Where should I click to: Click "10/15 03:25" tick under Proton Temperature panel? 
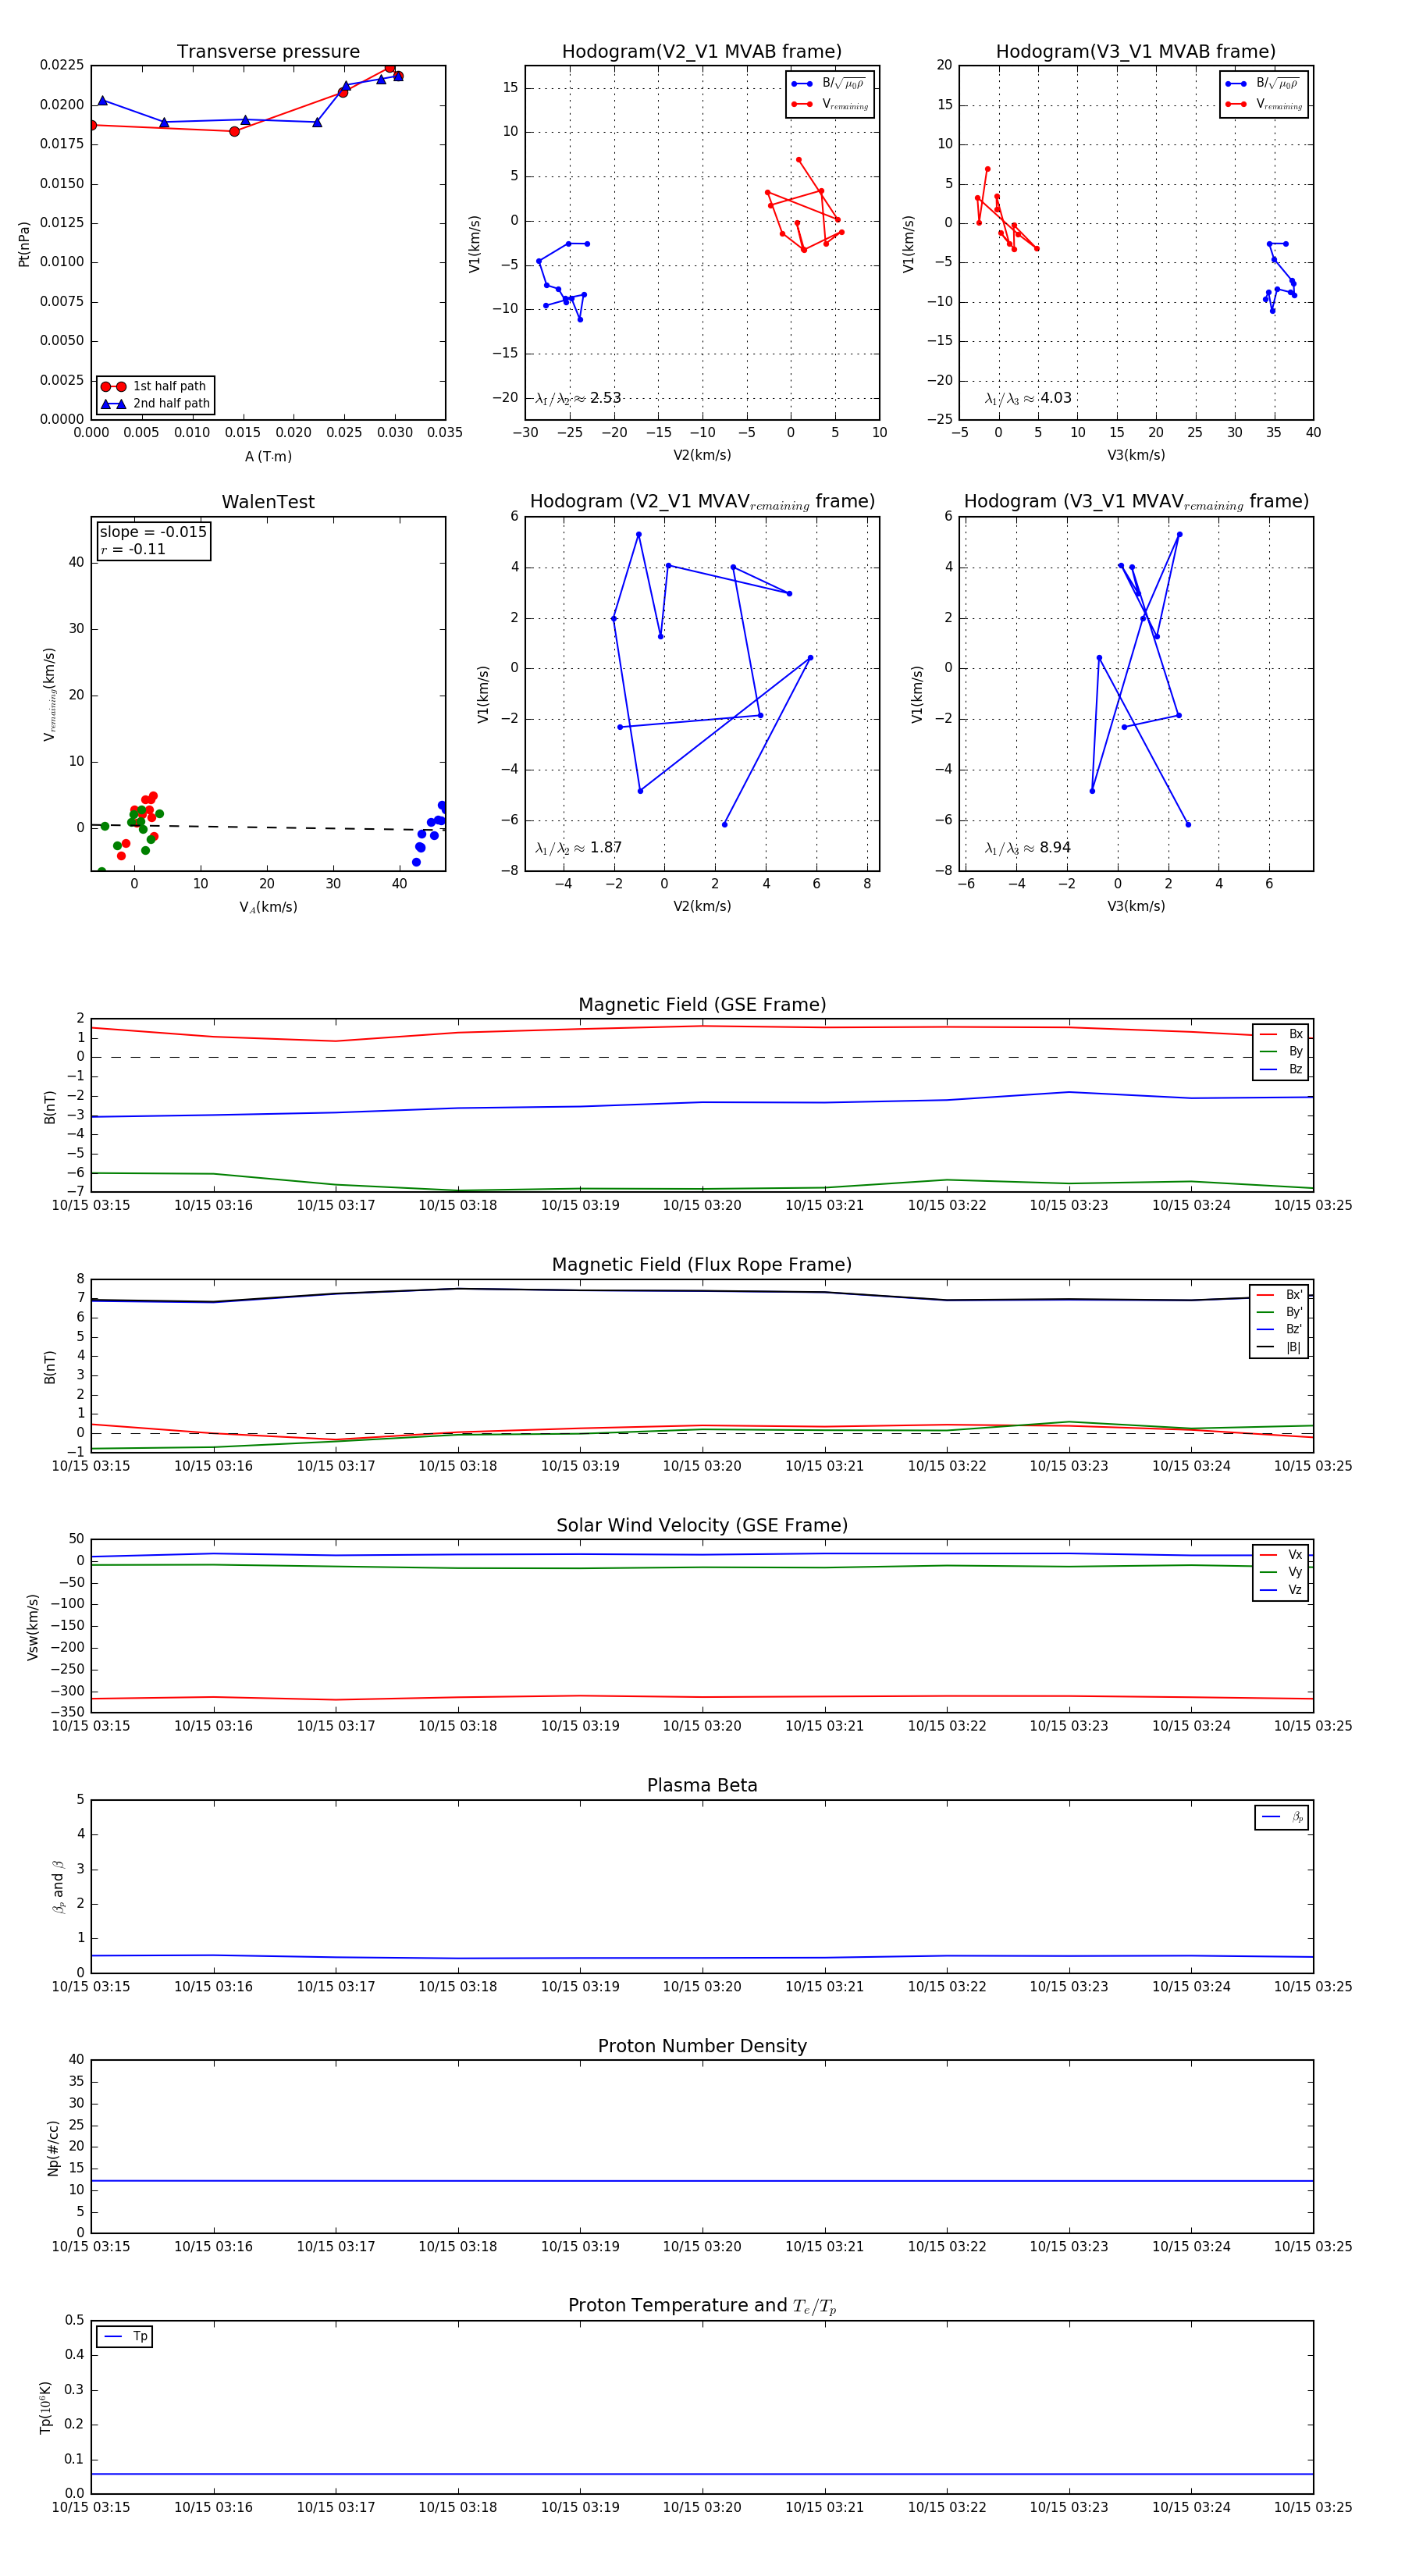point(1313,2507)
